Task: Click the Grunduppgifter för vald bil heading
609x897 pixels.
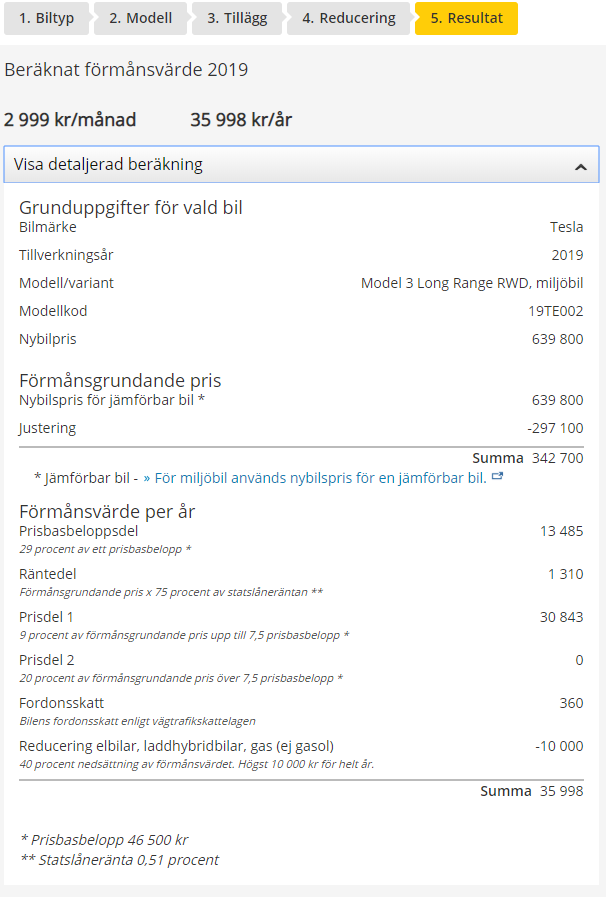Action: pyautogui.click(x=131, y=208)
